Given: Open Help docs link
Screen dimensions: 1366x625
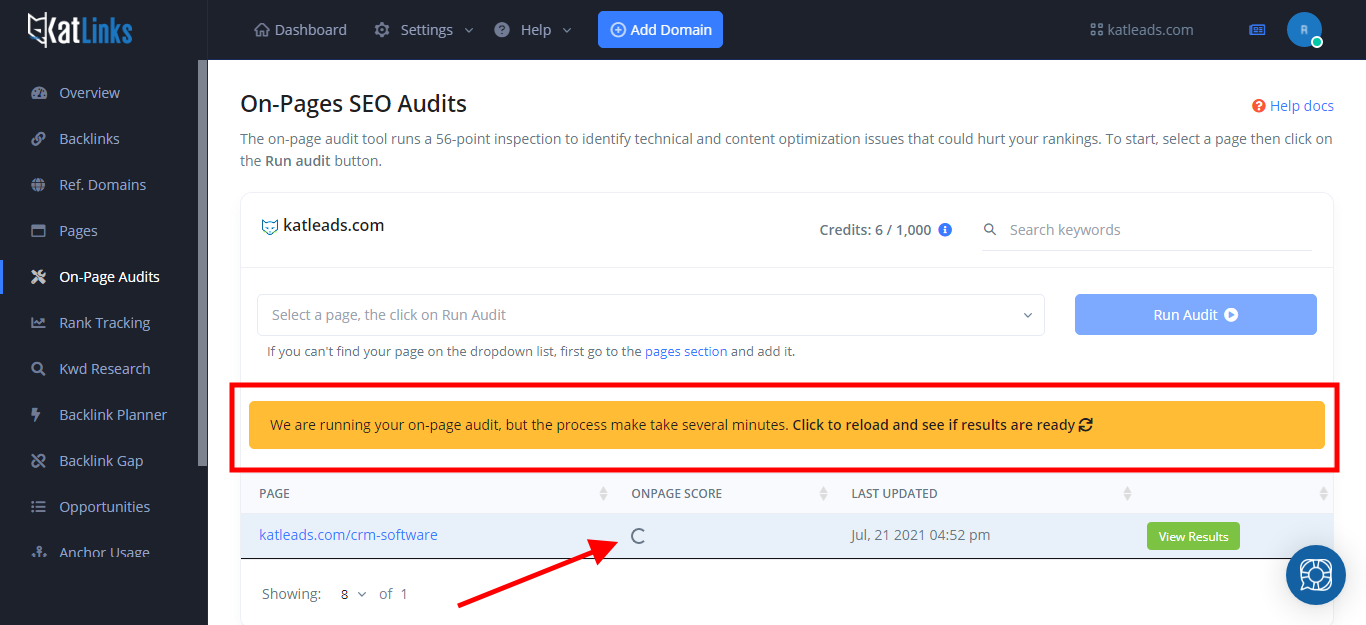Looking at the screenshot, I should 1293,106.
